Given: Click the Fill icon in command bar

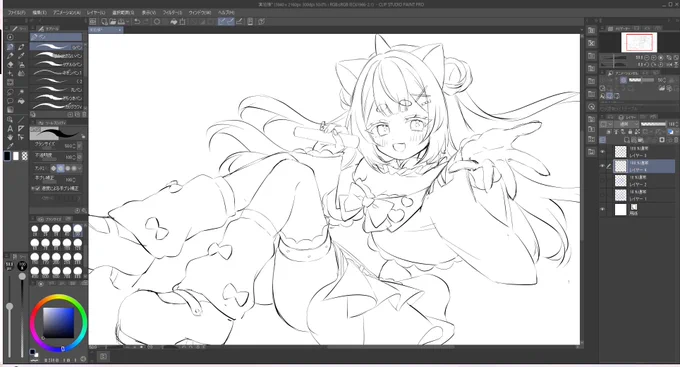Looking at the screenshot, I should pyautogui.click(x=174, y=22).
